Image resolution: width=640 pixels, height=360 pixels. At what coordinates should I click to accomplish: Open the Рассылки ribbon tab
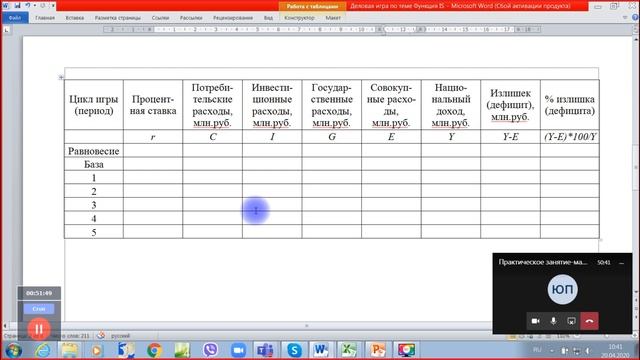point(191,18)
